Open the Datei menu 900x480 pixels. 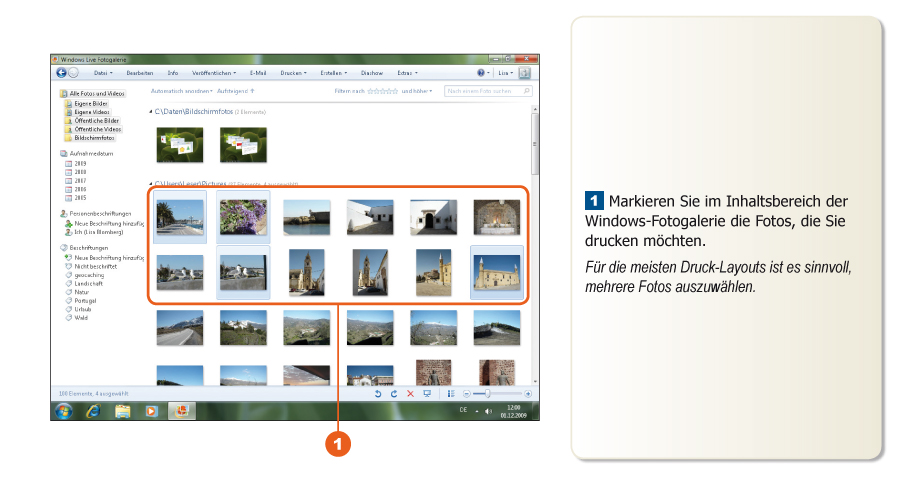(102, 73)
